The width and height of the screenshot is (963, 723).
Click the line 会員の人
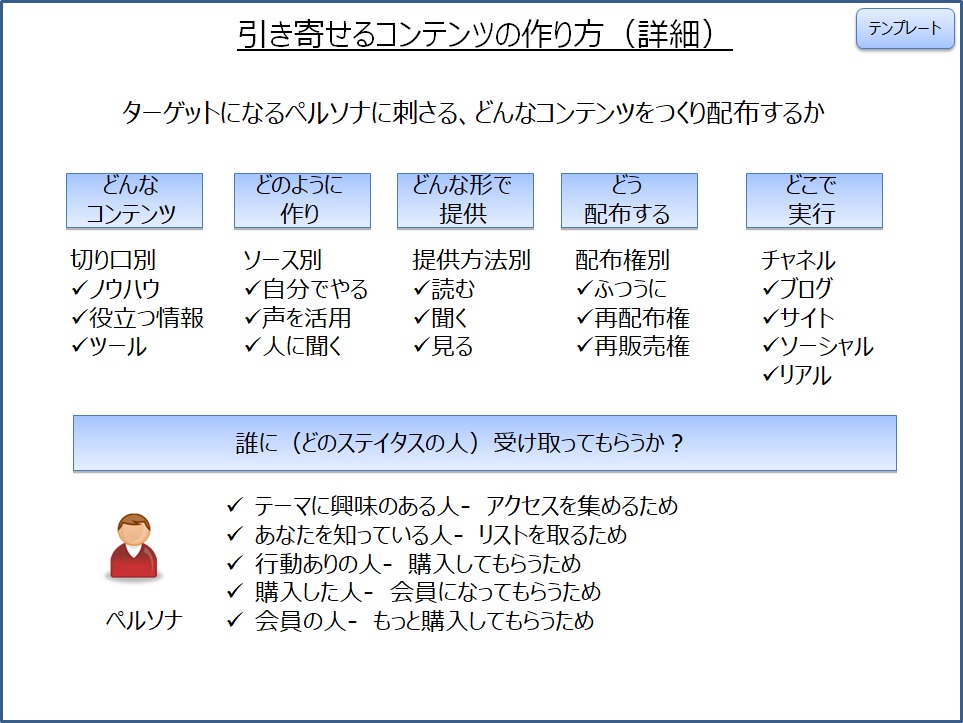click(x=410, y=620)
